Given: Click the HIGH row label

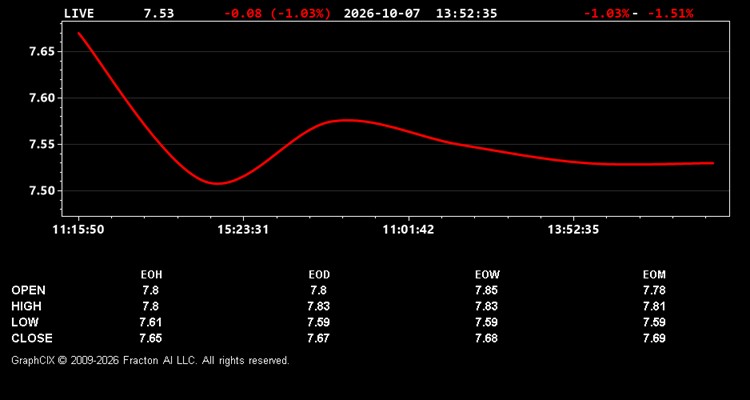Looking at the screenshot, I should pos(26,306).
